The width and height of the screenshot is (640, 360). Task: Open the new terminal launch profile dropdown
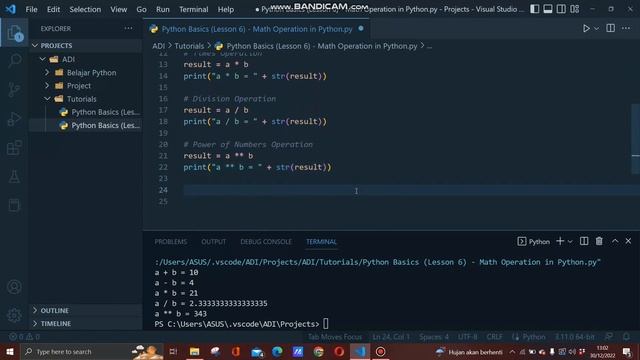coord(570,242)
